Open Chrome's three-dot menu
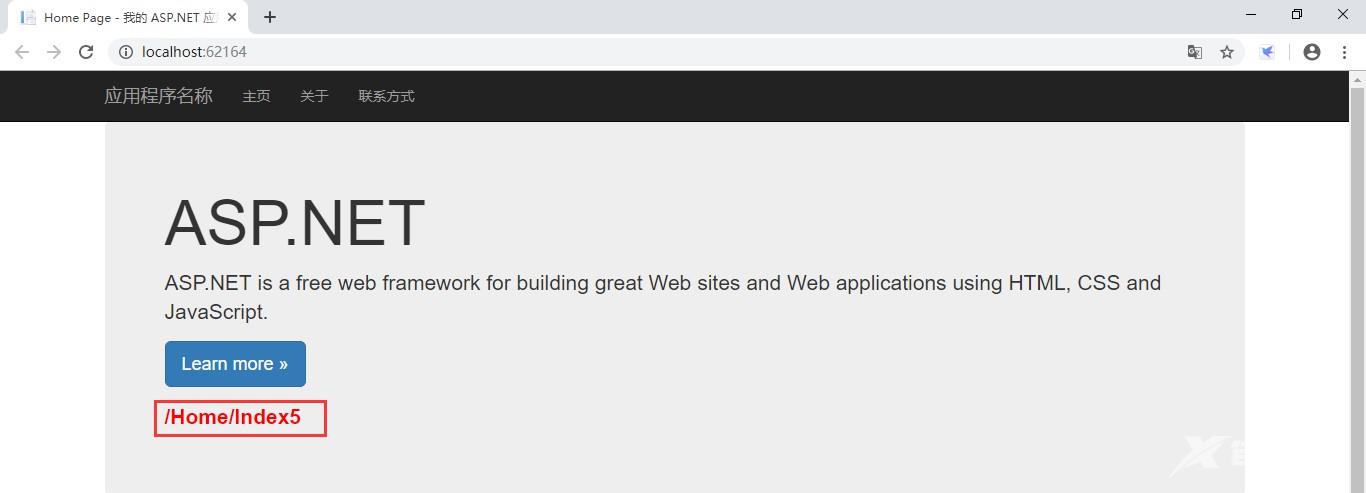Image resolution: width=1366 pixels, height=493 pixels. [x=1344, y=52]
